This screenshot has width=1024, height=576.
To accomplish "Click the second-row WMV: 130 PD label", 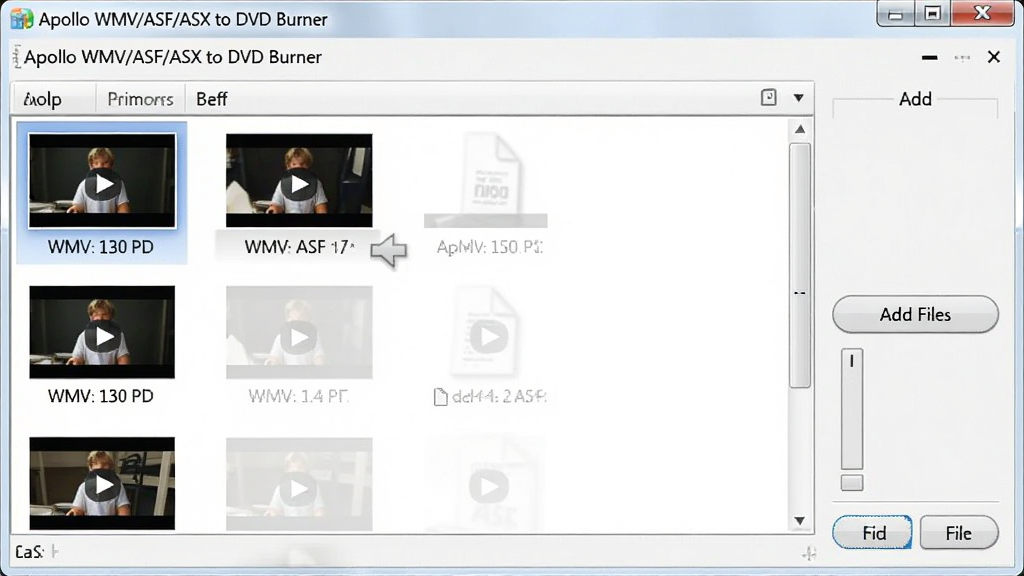I will [x=101, y=396].
